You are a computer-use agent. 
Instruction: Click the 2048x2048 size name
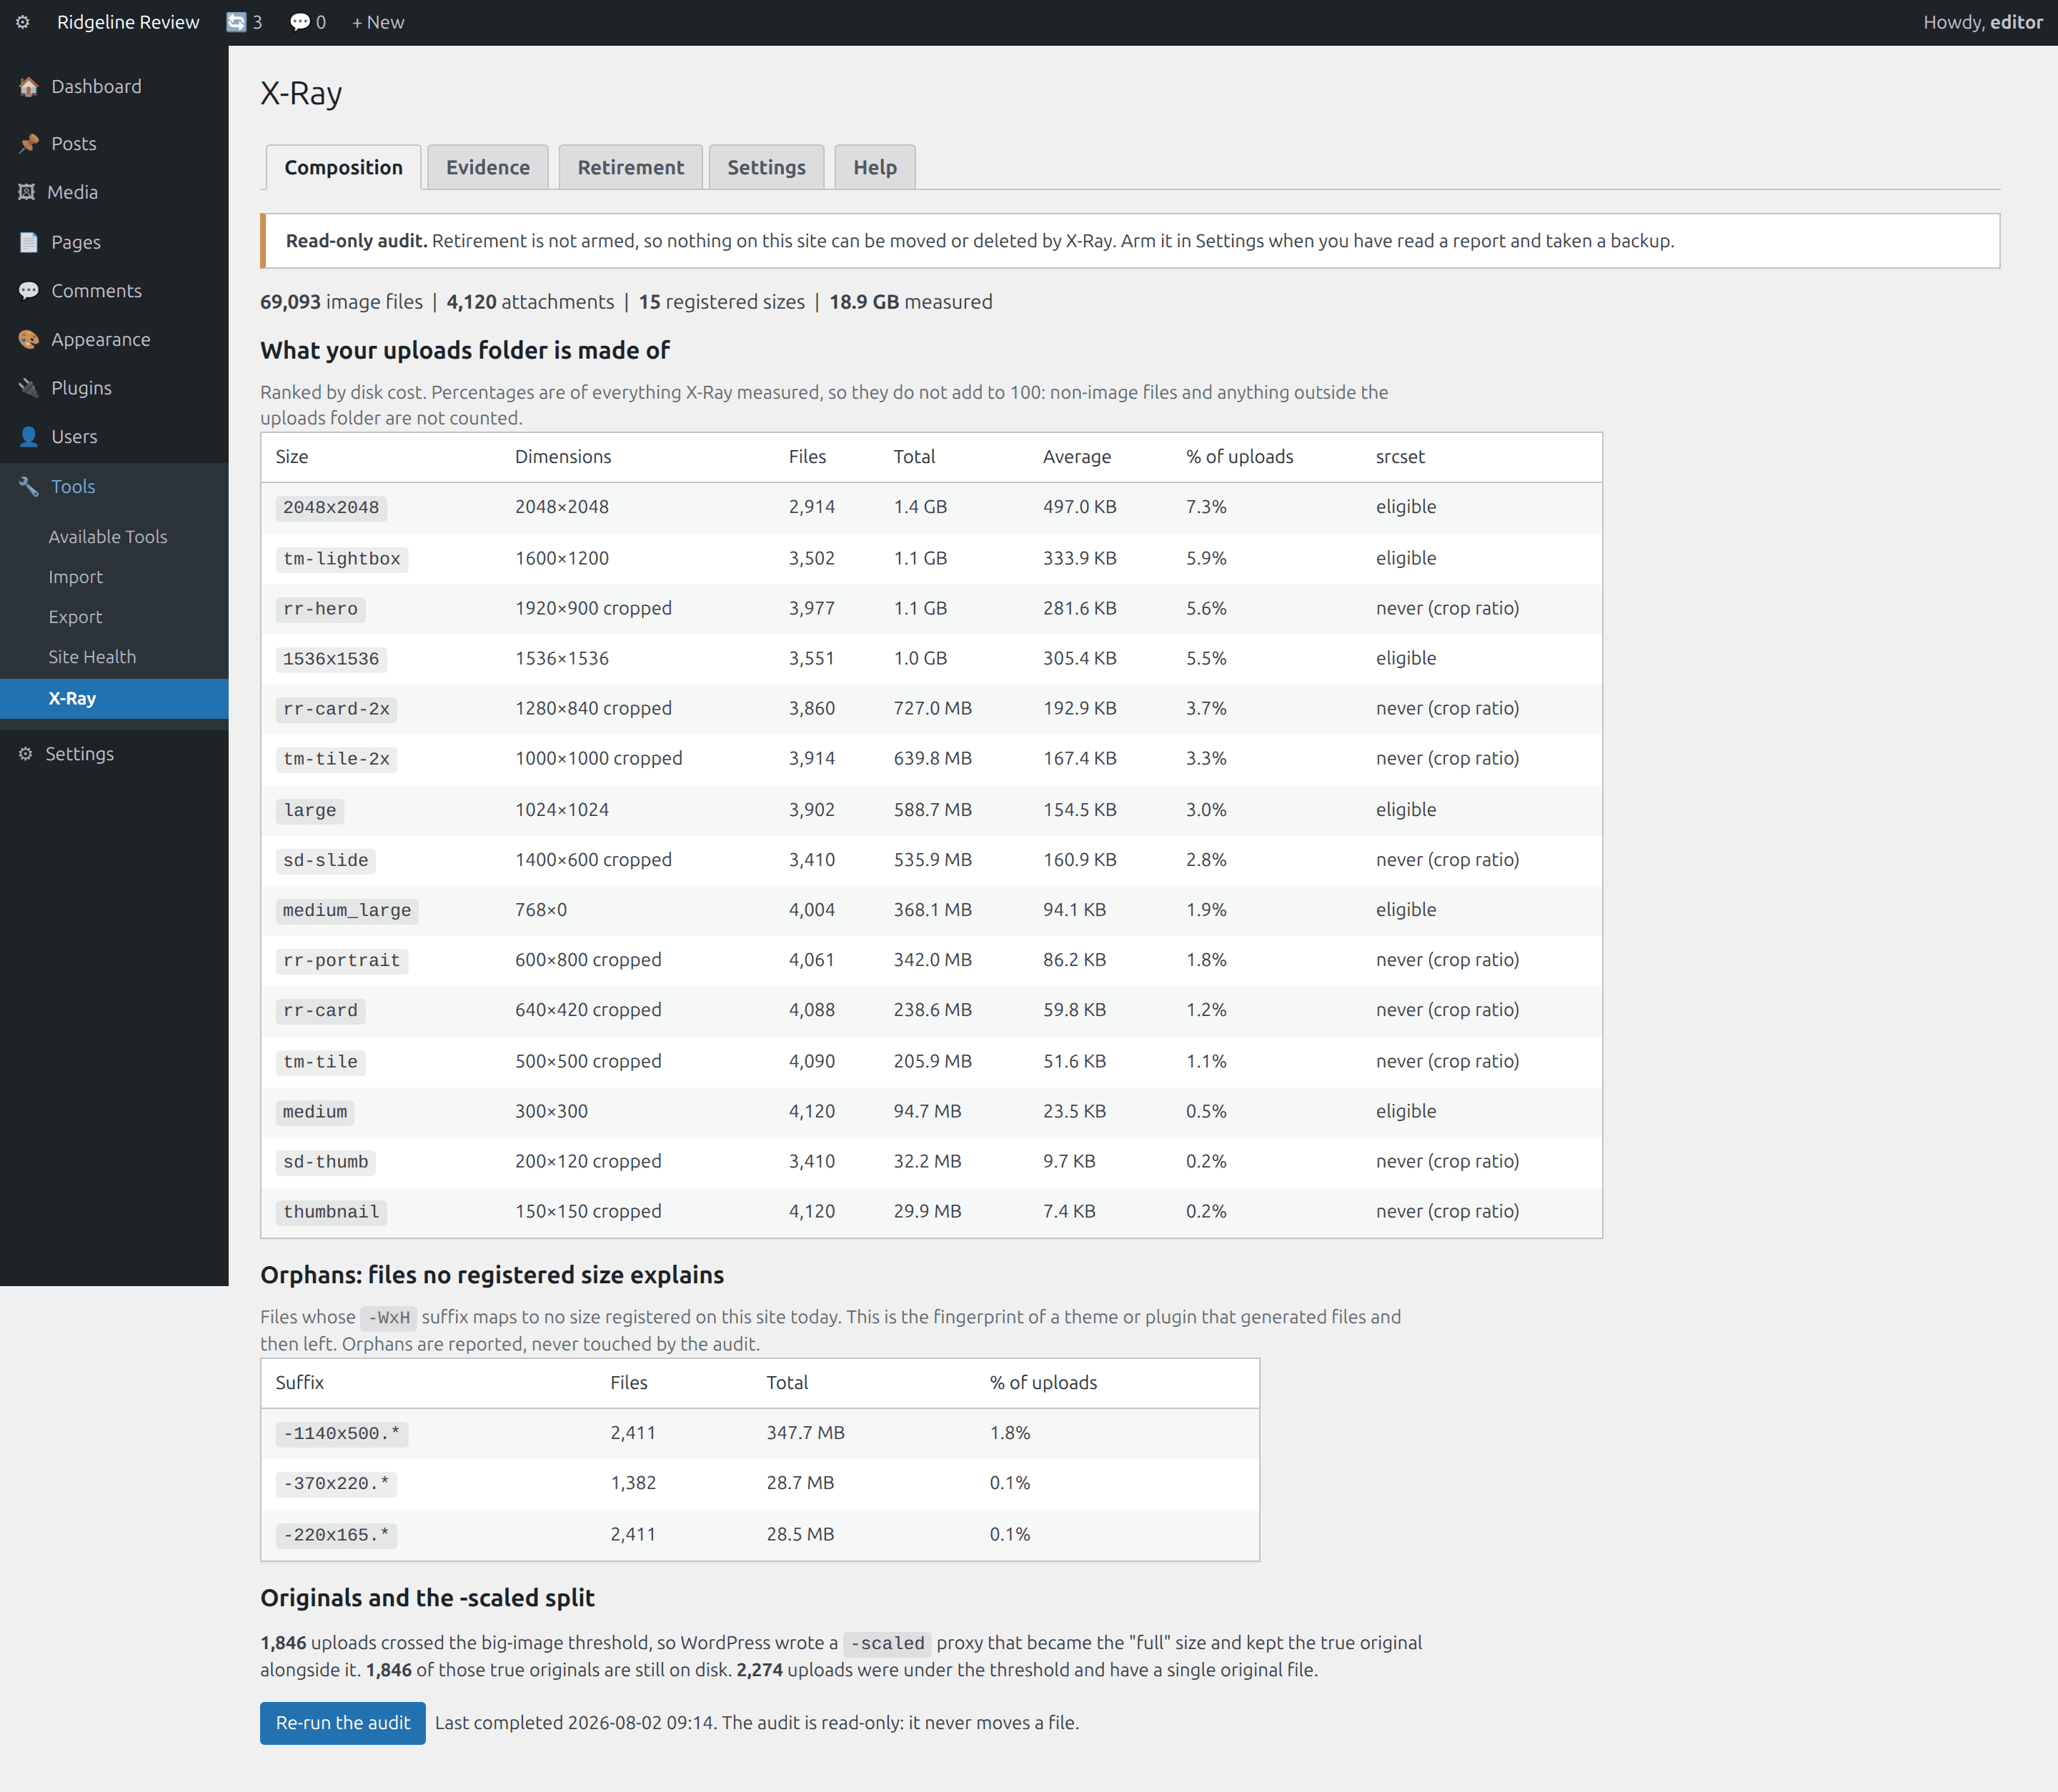coord(331,508)
